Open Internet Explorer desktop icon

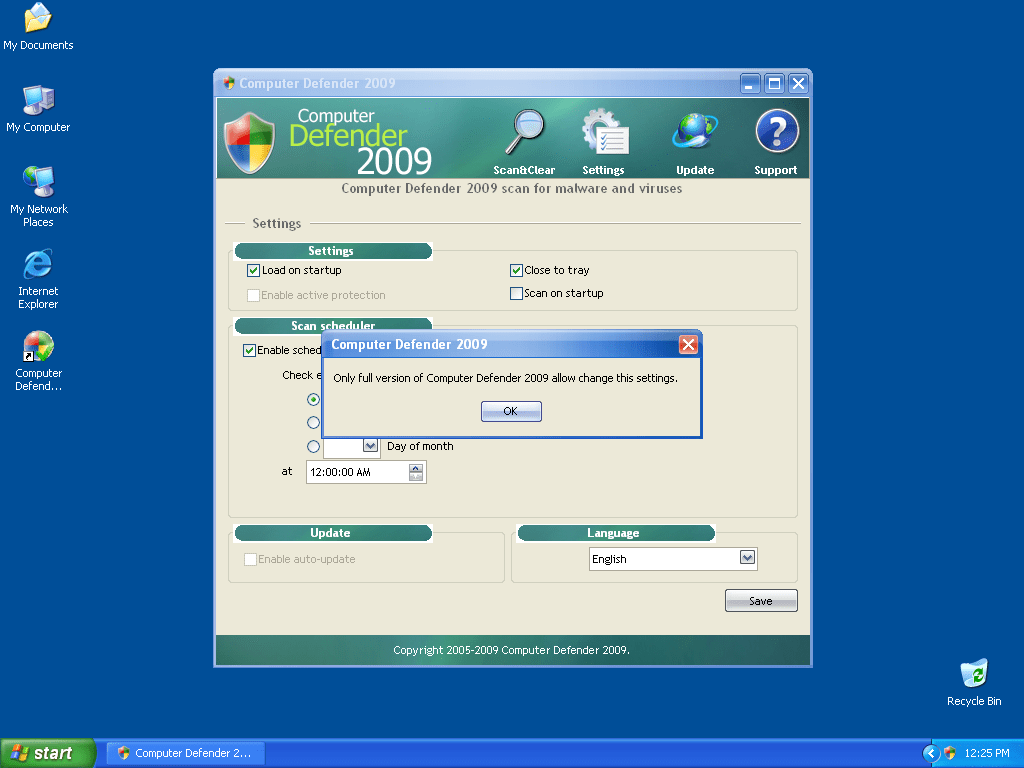38,266
